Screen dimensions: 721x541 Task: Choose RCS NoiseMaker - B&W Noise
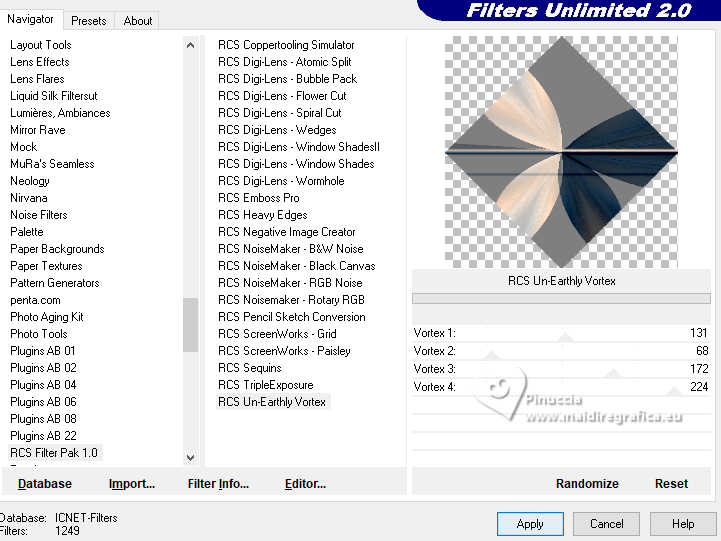[x=291, y=249]
